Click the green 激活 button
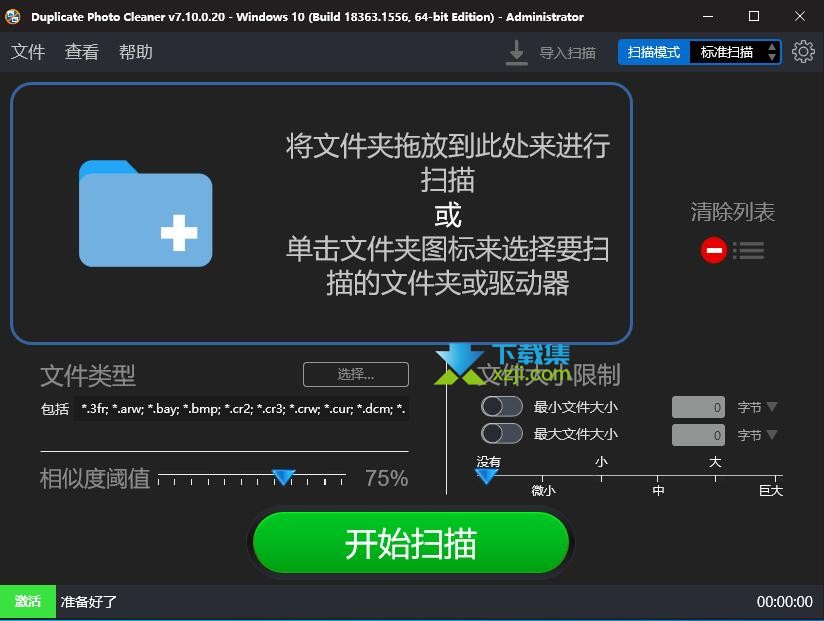The height and width of the screenshot is (621, 824). tap(28, 601)
